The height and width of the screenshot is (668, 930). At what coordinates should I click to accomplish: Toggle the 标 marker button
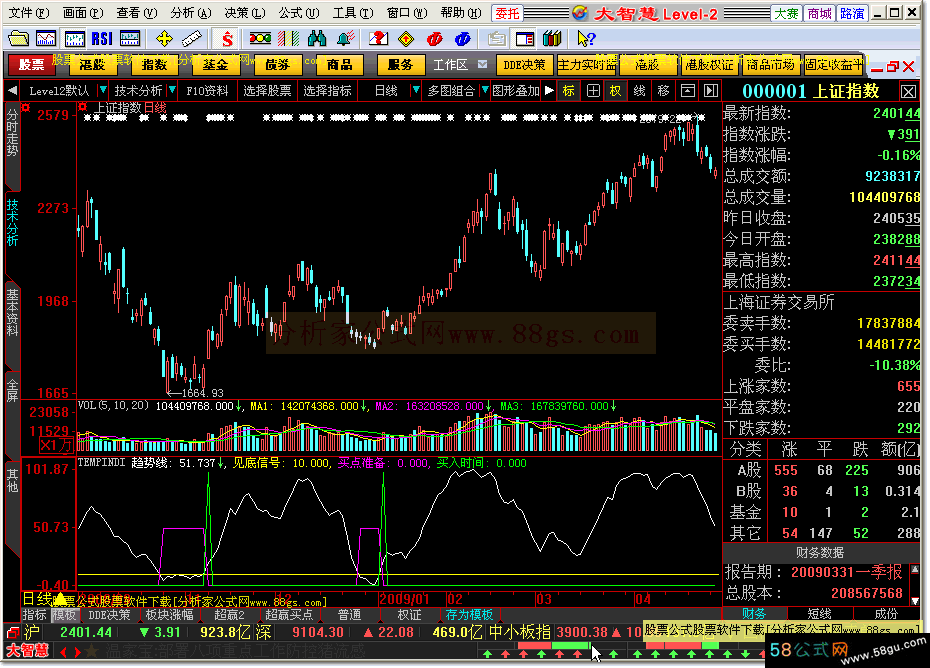coord(569,91)
